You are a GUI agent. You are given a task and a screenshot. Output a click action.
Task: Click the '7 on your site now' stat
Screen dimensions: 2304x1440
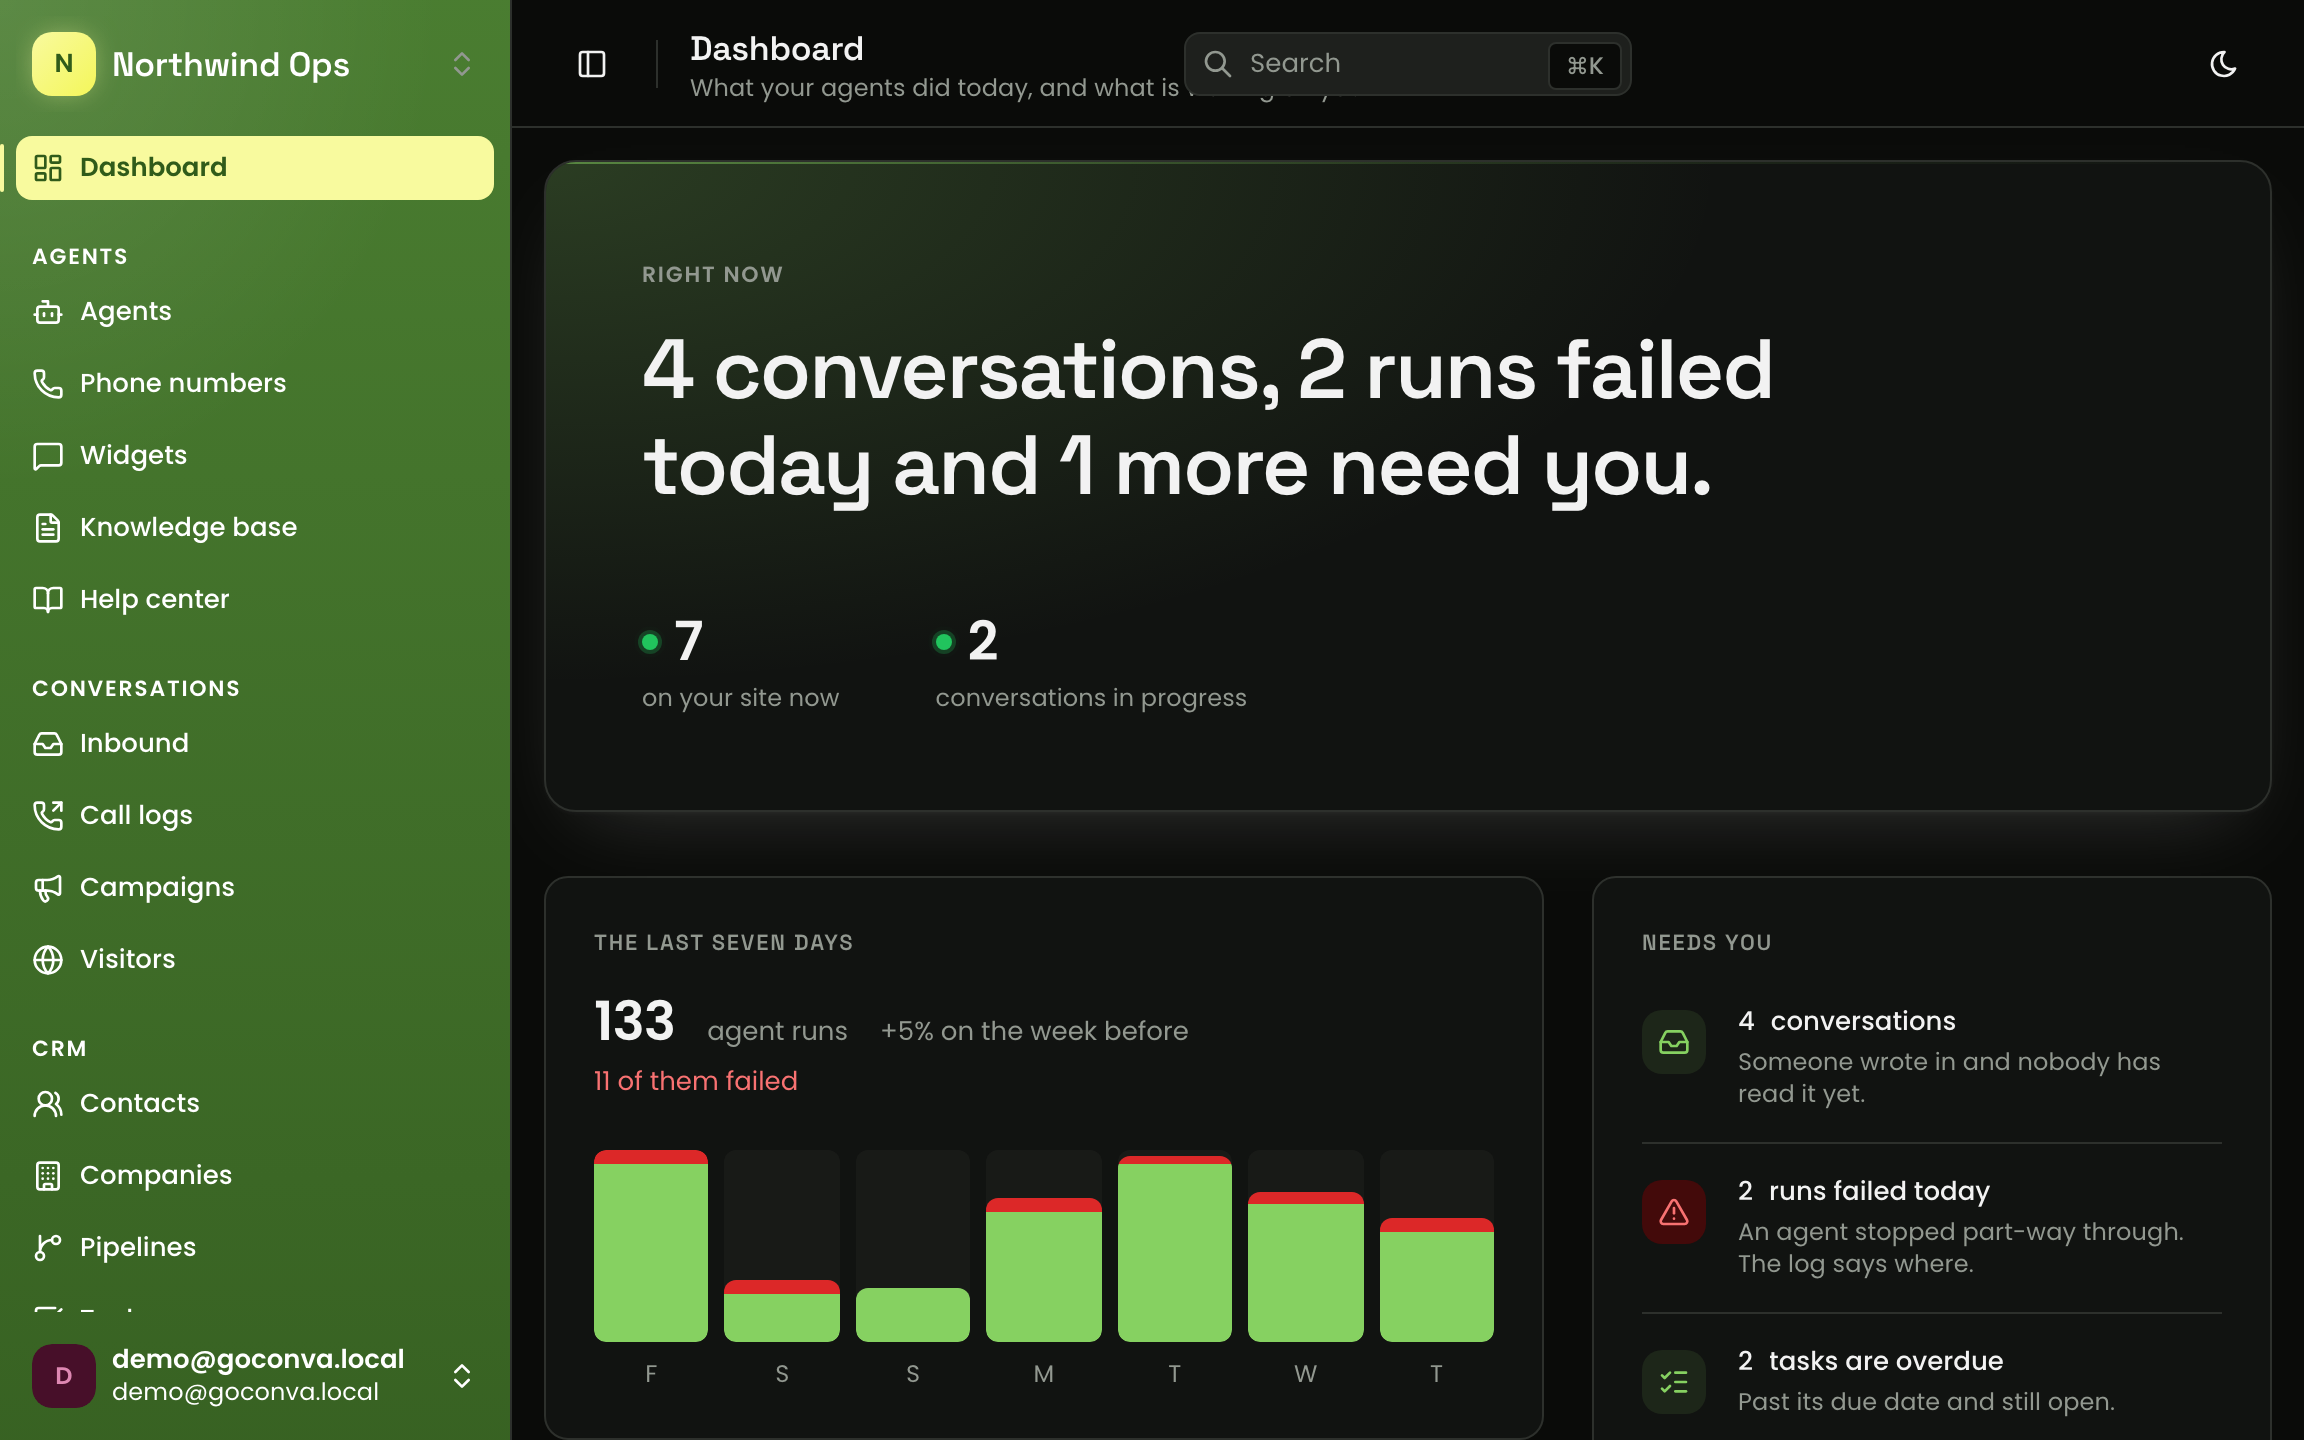pos(740,663)
